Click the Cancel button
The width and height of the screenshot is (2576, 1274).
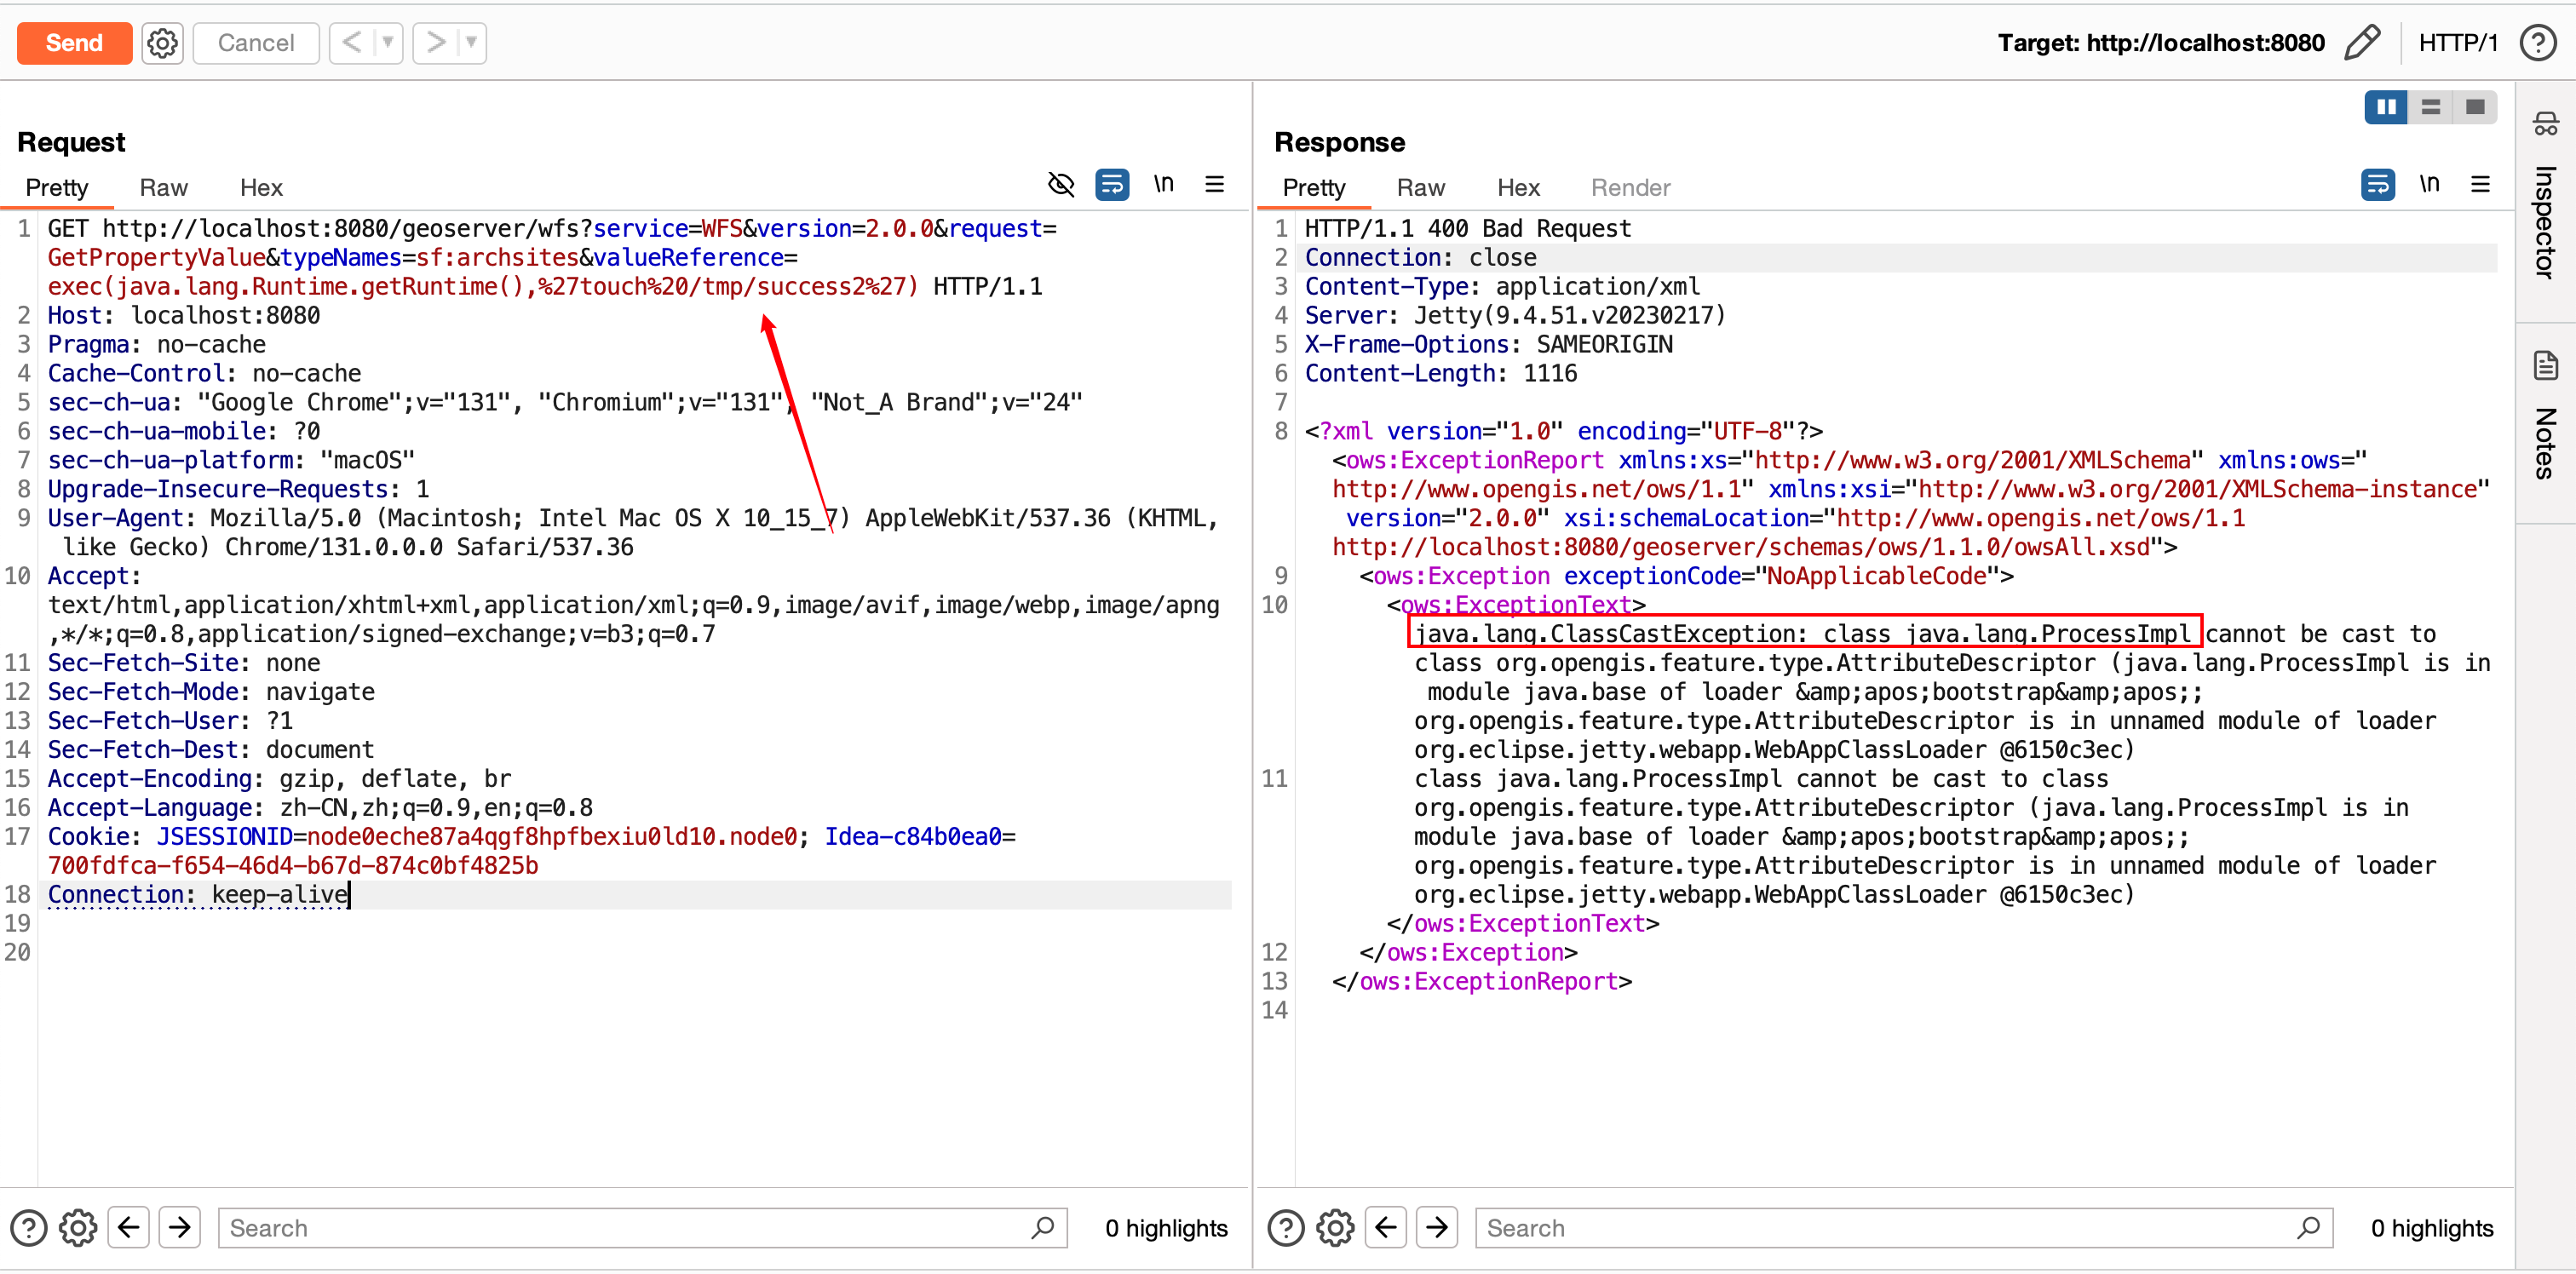256,43
